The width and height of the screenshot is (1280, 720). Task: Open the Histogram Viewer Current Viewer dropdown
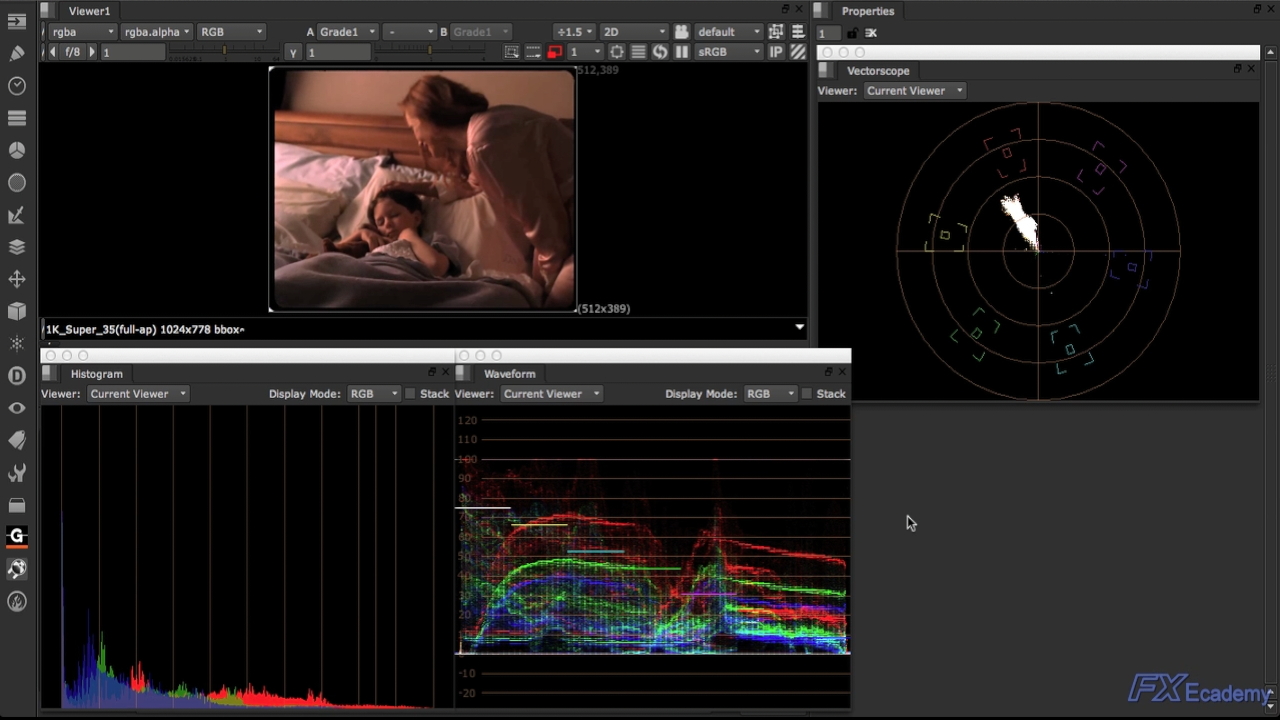(x=137, y=394)
